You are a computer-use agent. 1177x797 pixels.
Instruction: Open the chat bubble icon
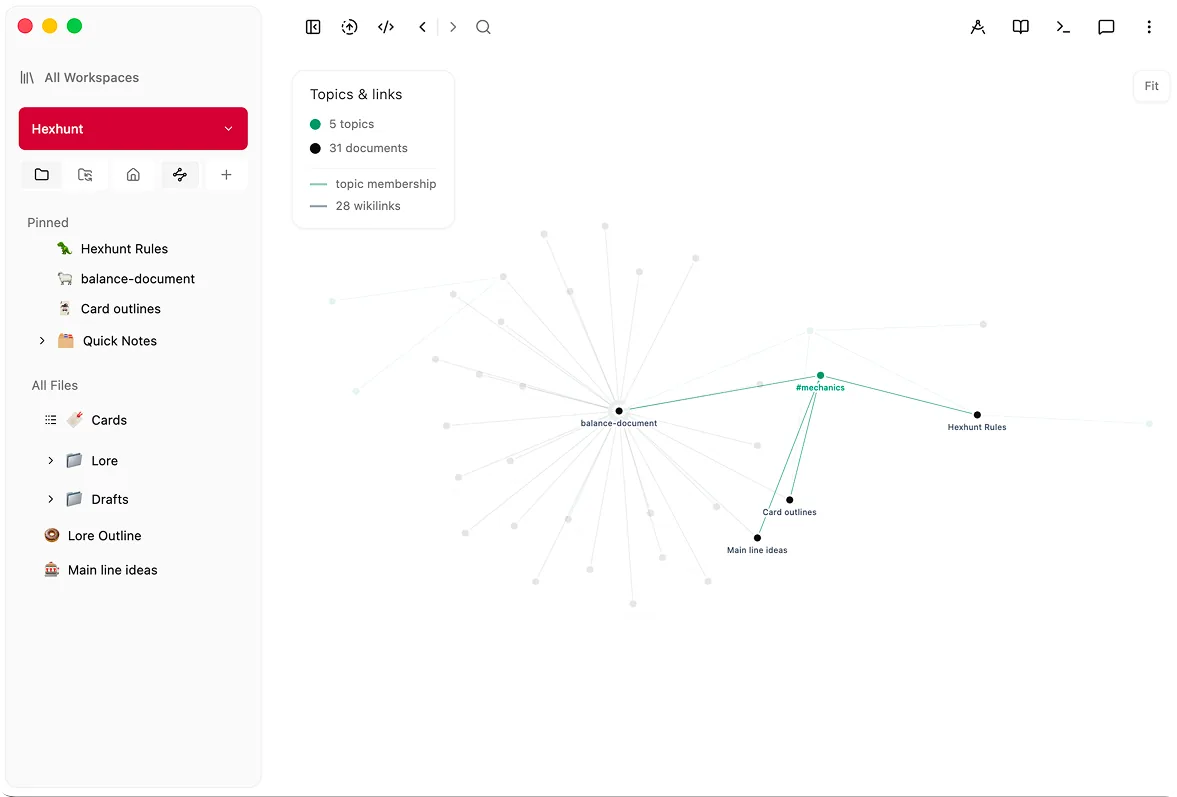[1106, 27]
